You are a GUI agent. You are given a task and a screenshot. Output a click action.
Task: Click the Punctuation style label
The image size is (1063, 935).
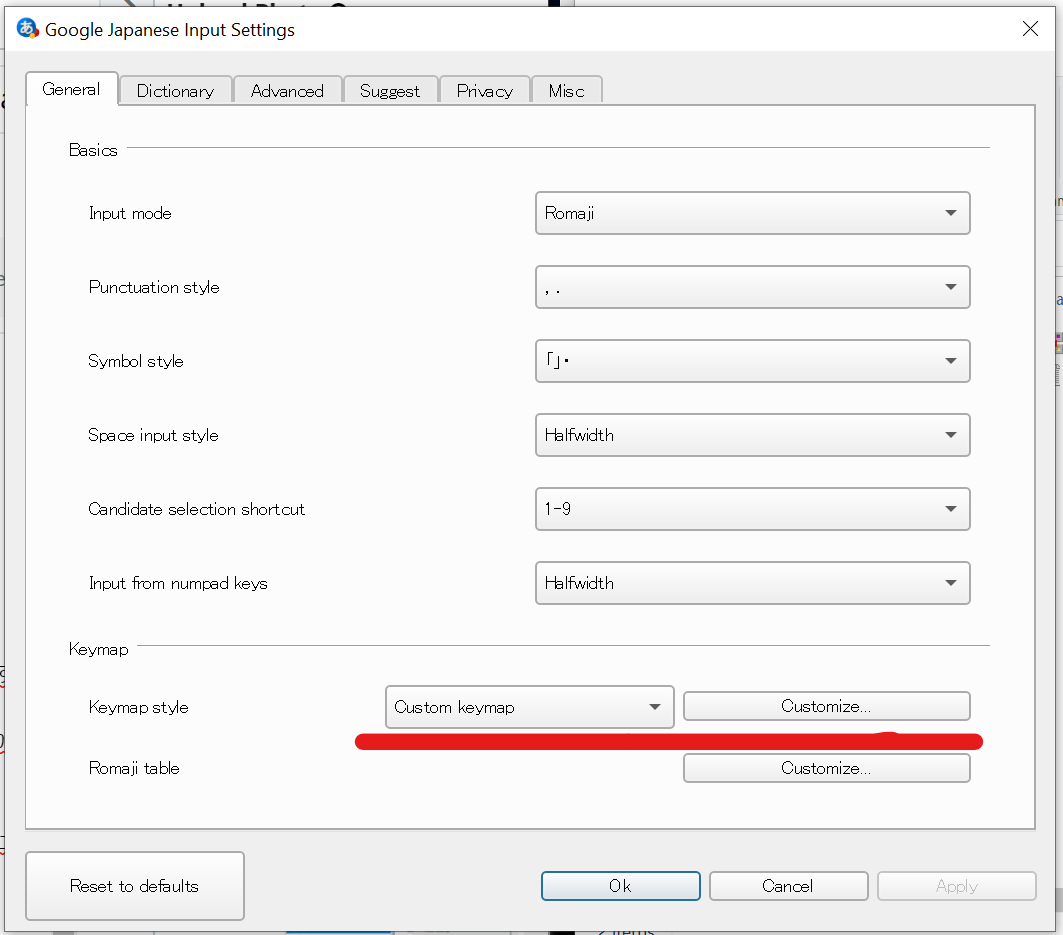[x=154, y=287]
